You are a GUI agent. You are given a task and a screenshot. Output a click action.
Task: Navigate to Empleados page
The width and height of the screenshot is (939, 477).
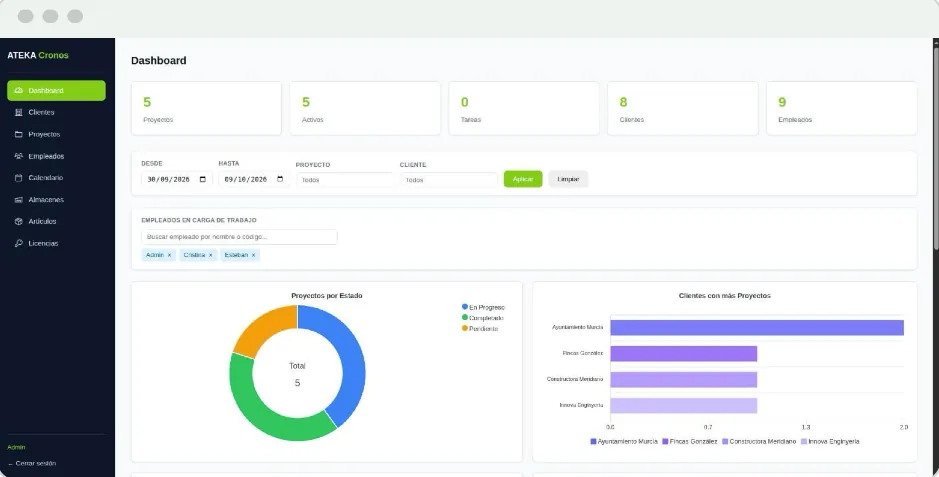[x=56, y=156]
